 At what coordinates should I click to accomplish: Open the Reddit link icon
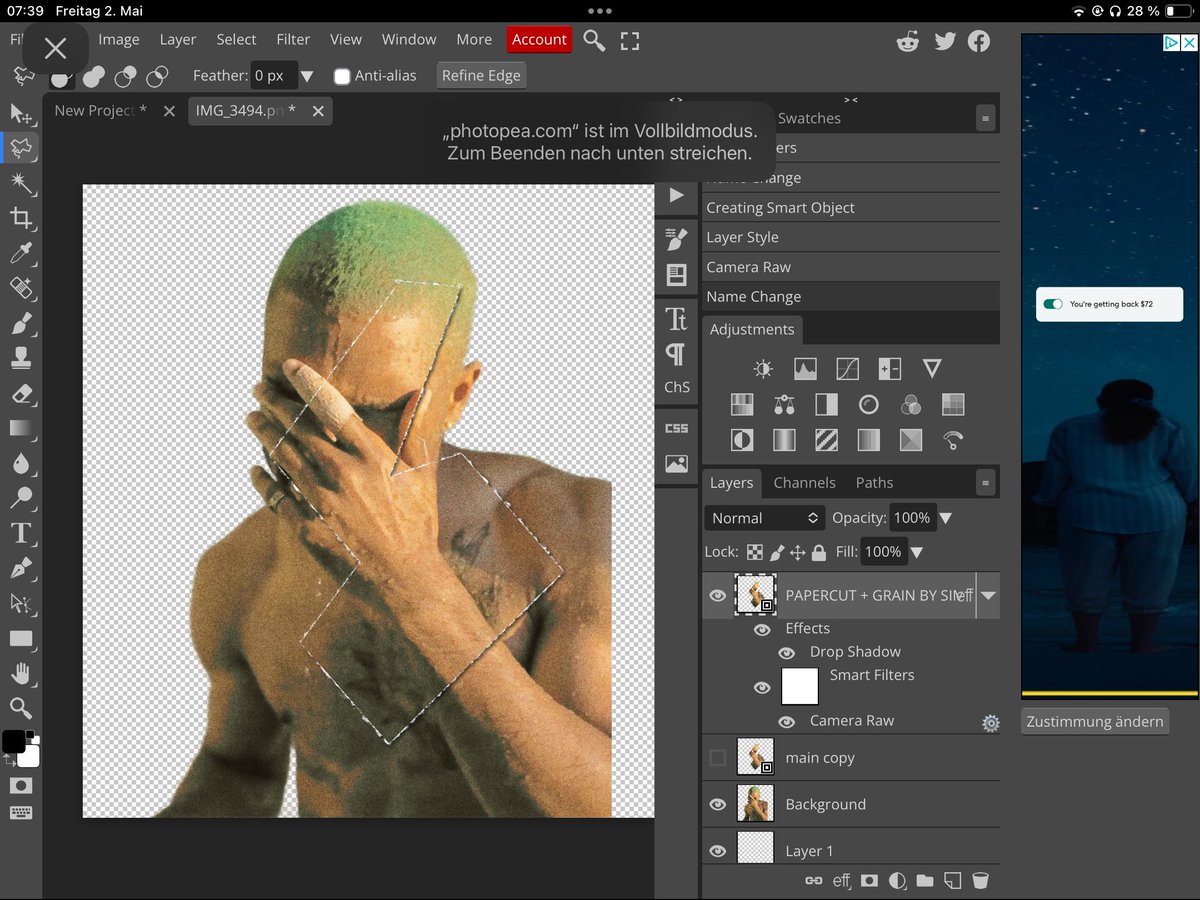tap(908, 41)
